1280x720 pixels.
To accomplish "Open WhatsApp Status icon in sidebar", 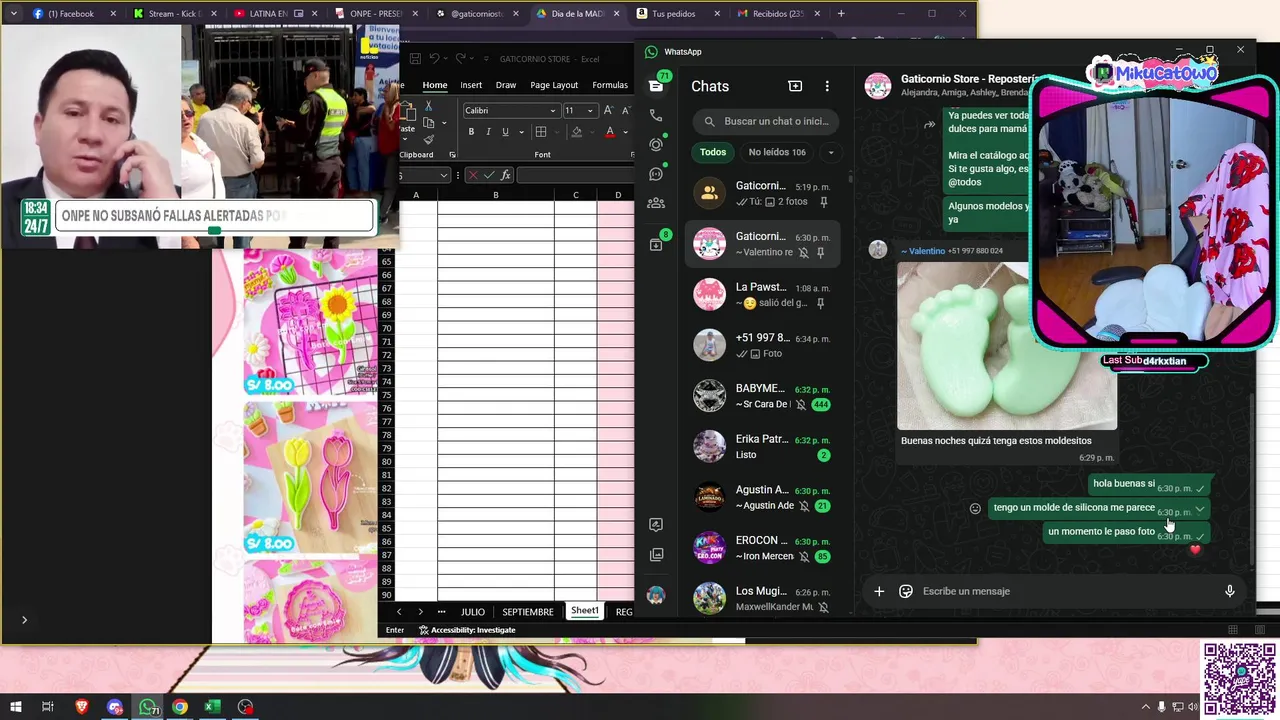I will pos(656,144).
